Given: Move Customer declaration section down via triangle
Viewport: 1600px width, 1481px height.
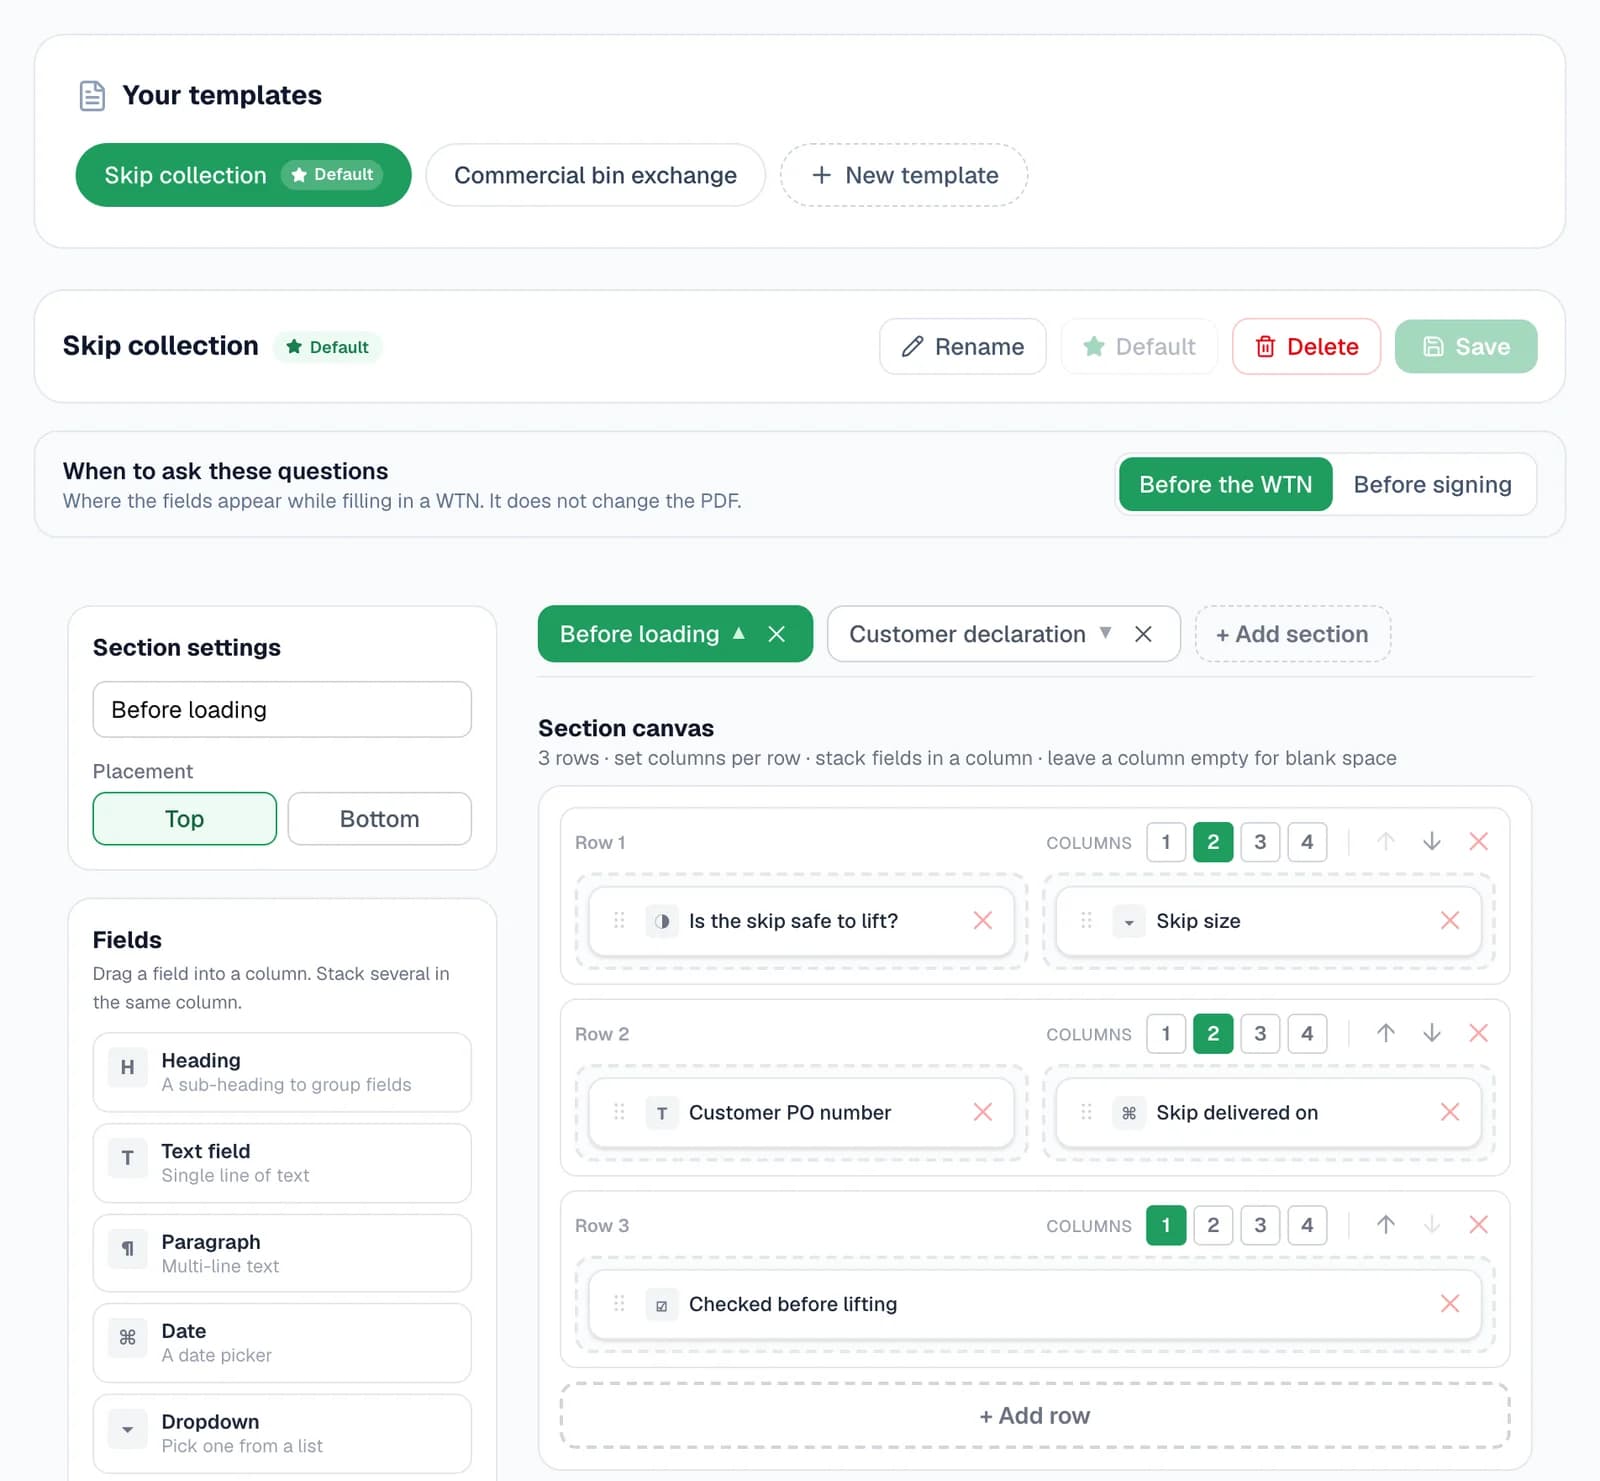Looking at the screenshot, I should (x=1105, y=633).
